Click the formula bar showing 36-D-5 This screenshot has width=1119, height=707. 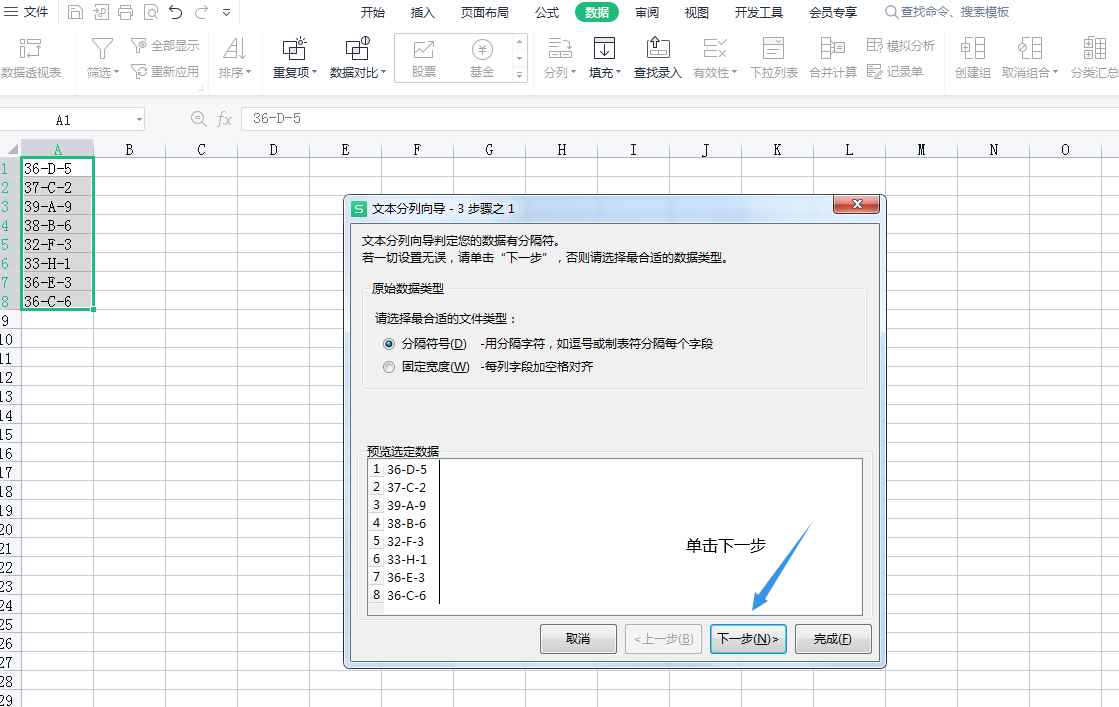(x=678, y=118)
